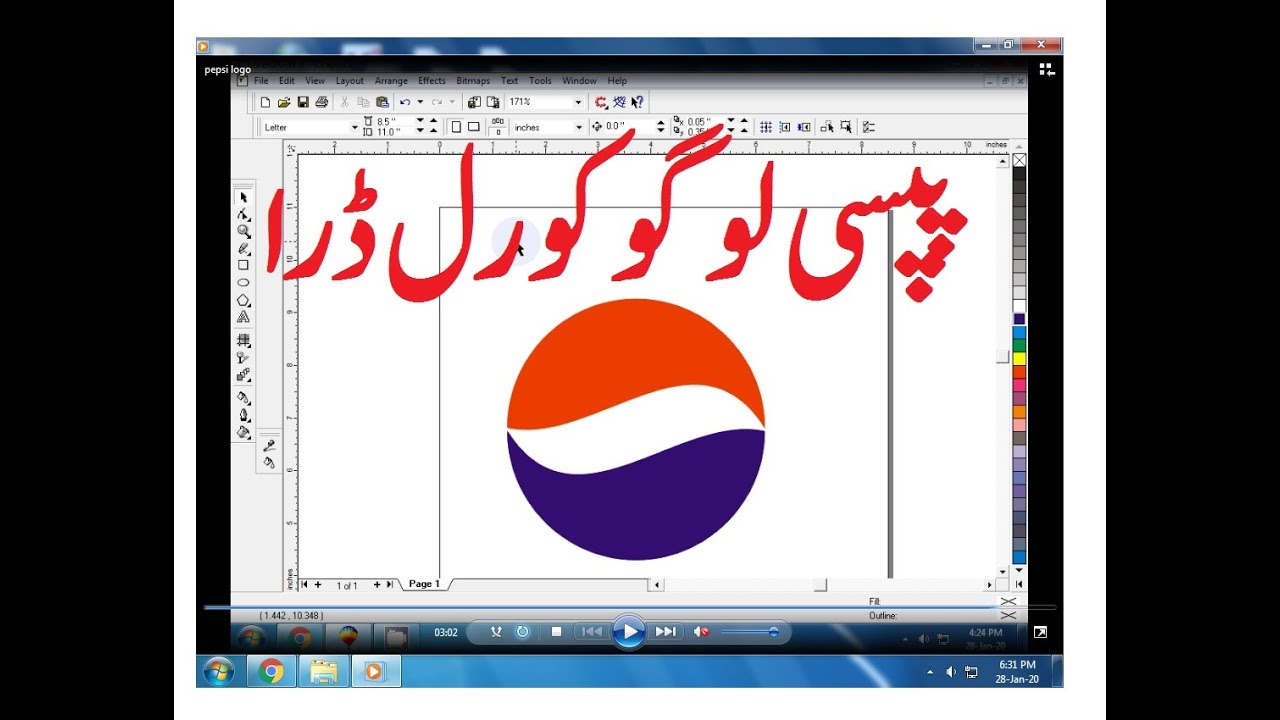
Task: Click the rotation angle 0.0 field
Action: click(x=628, y=127)
